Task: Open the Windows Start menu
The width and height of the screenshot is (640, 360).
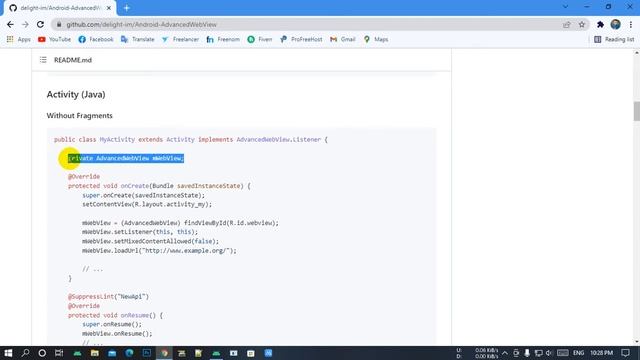Action: coord(8,353)
